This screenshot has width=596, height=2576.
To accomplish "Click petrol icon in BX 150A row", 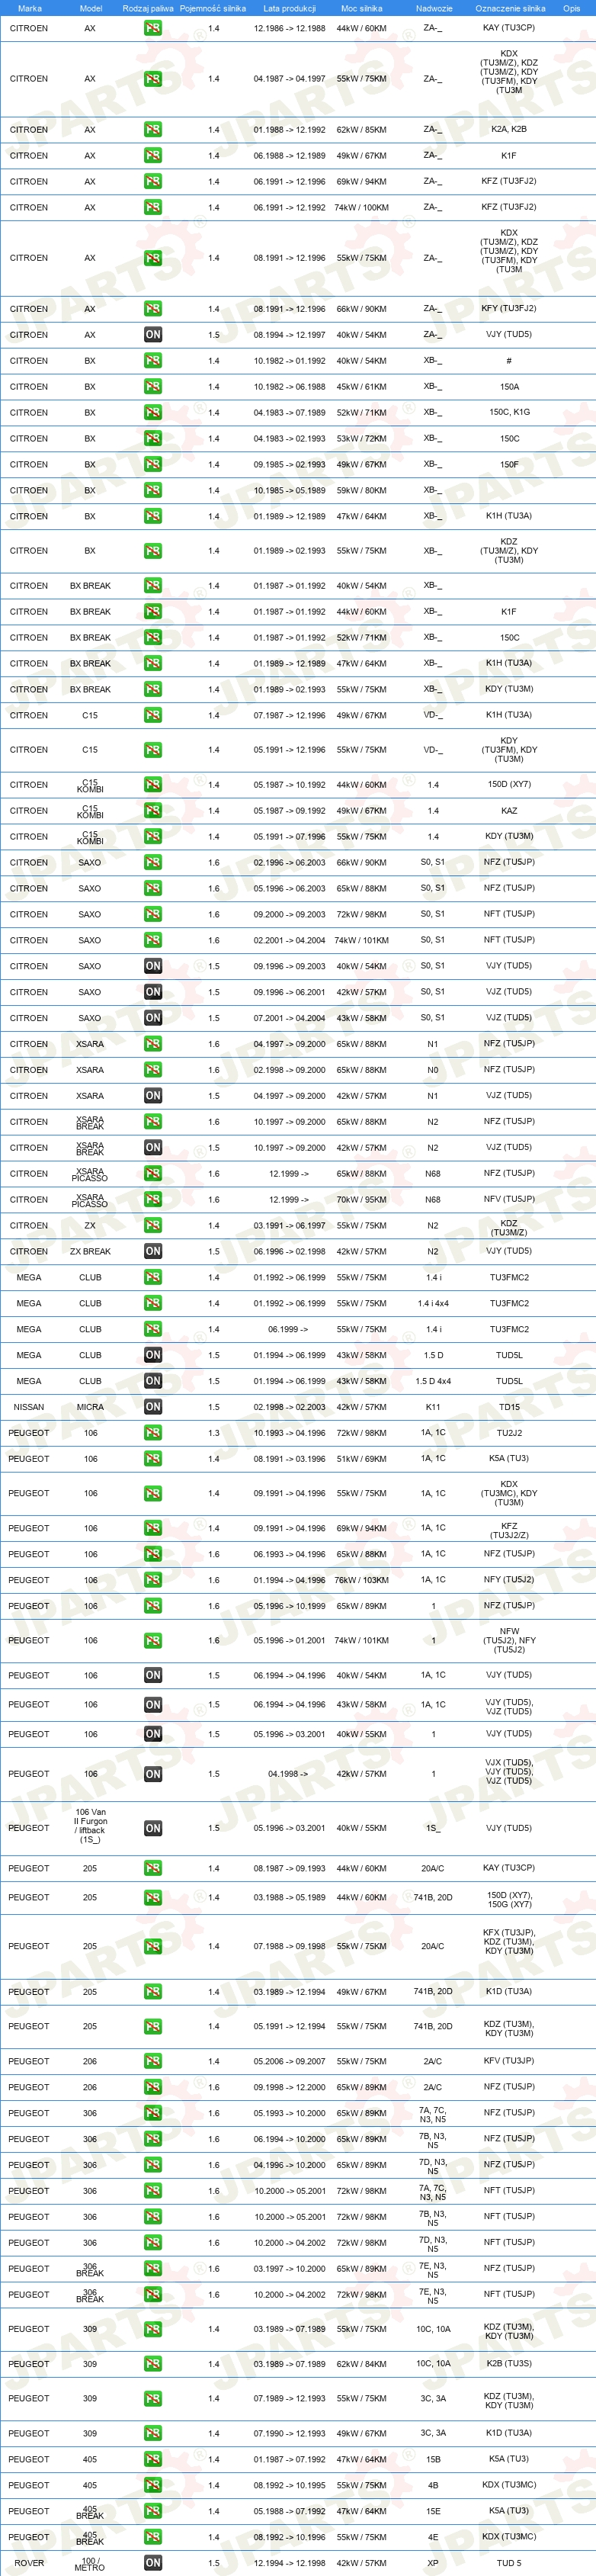I will click(153, 386).
